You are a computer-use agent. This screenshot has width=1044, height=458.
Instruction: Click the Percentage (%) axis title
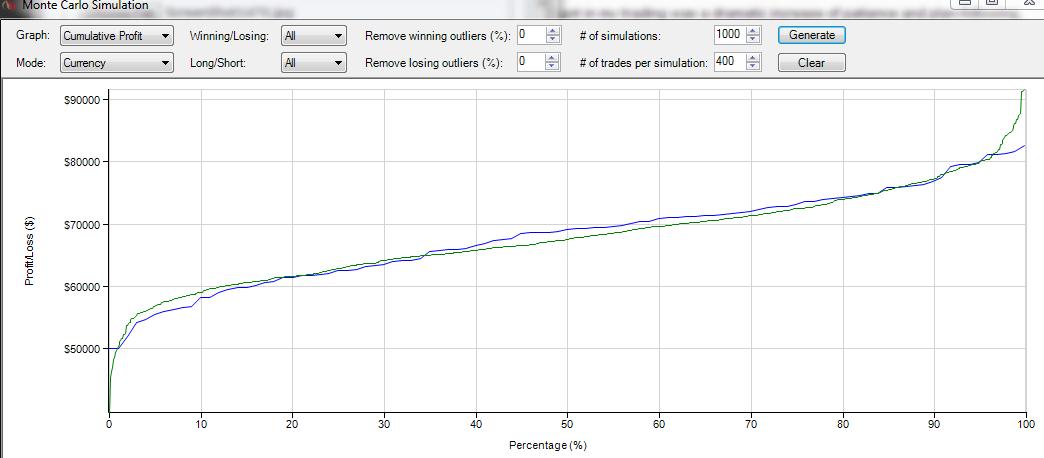548,445
